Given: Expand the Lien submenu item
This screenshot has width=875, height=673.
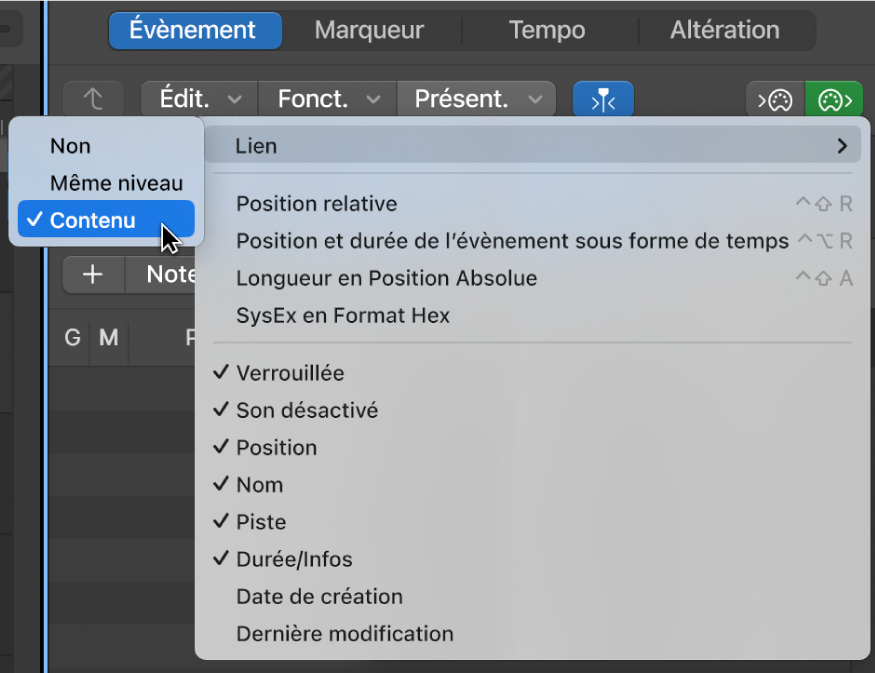Looking at the screenshot, I should point(533,146).
